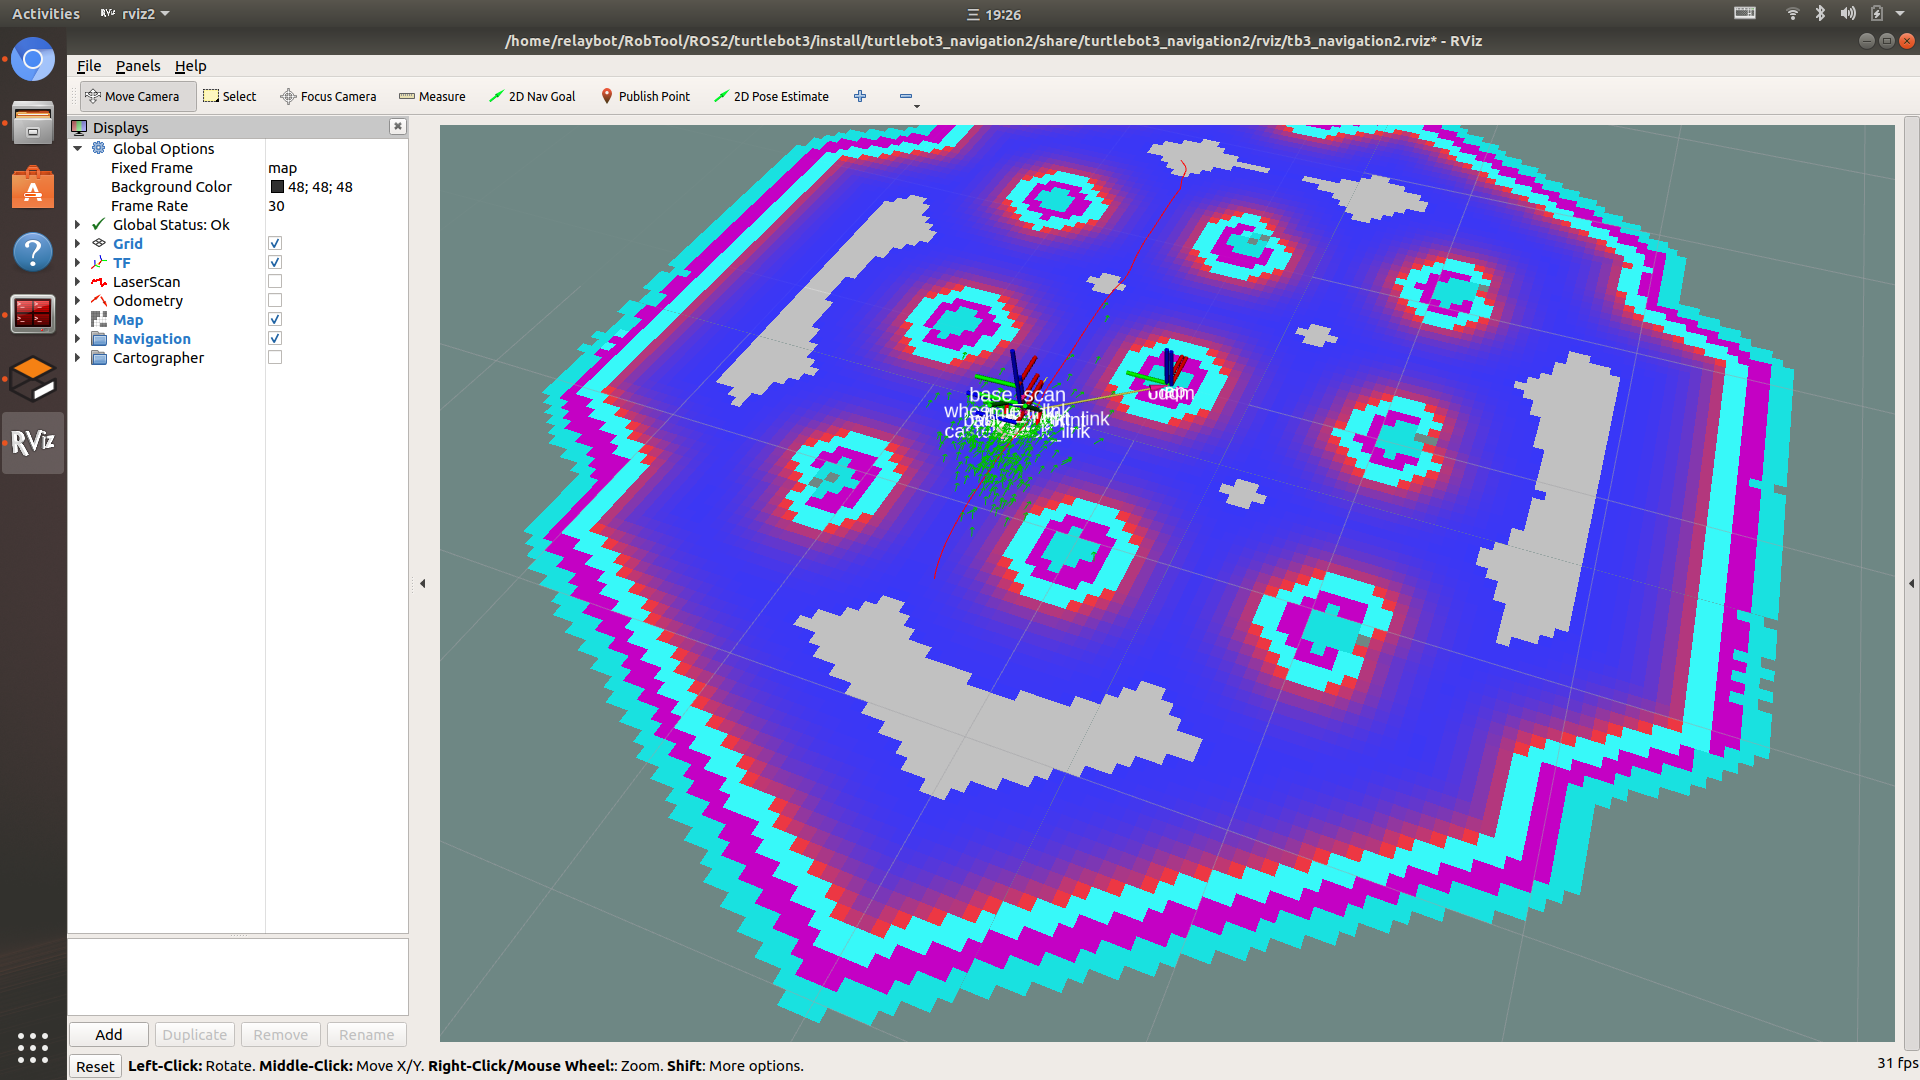Enable the LaserScan display checkbox

coord(275,282)
